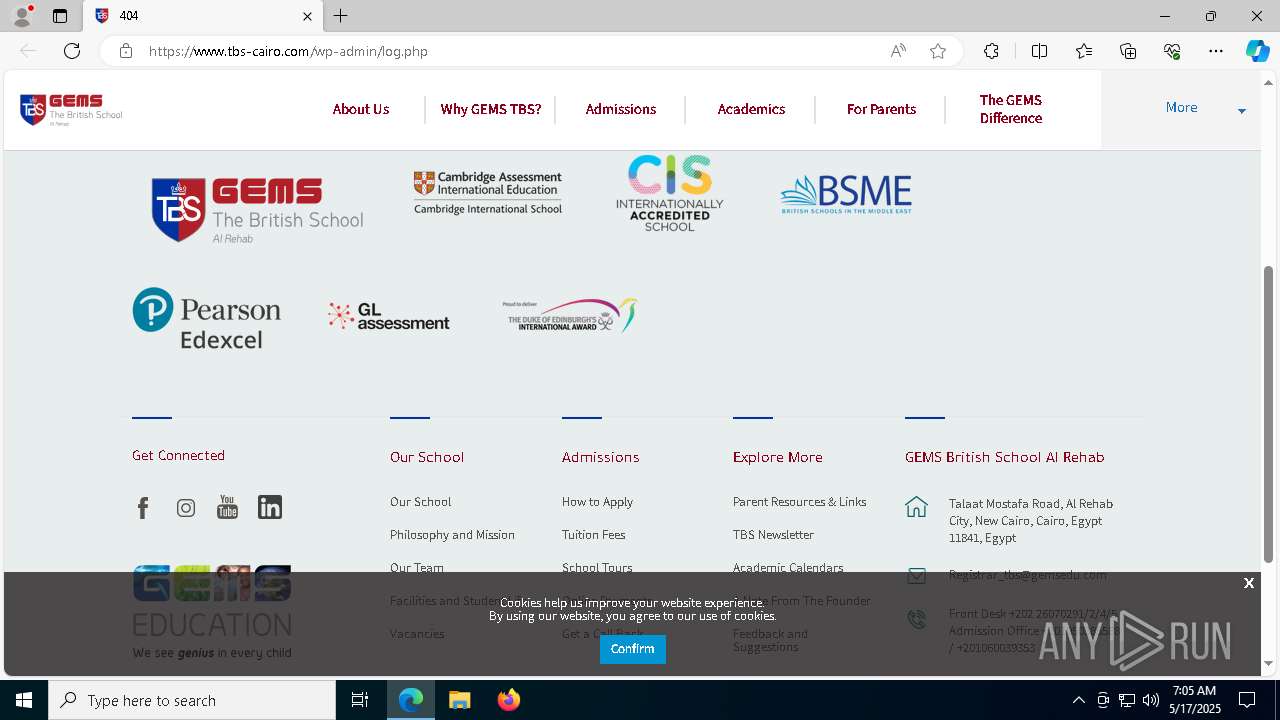
Task: Click the Duke of Edinburgh's International Award logo
Action: [570, 315]
